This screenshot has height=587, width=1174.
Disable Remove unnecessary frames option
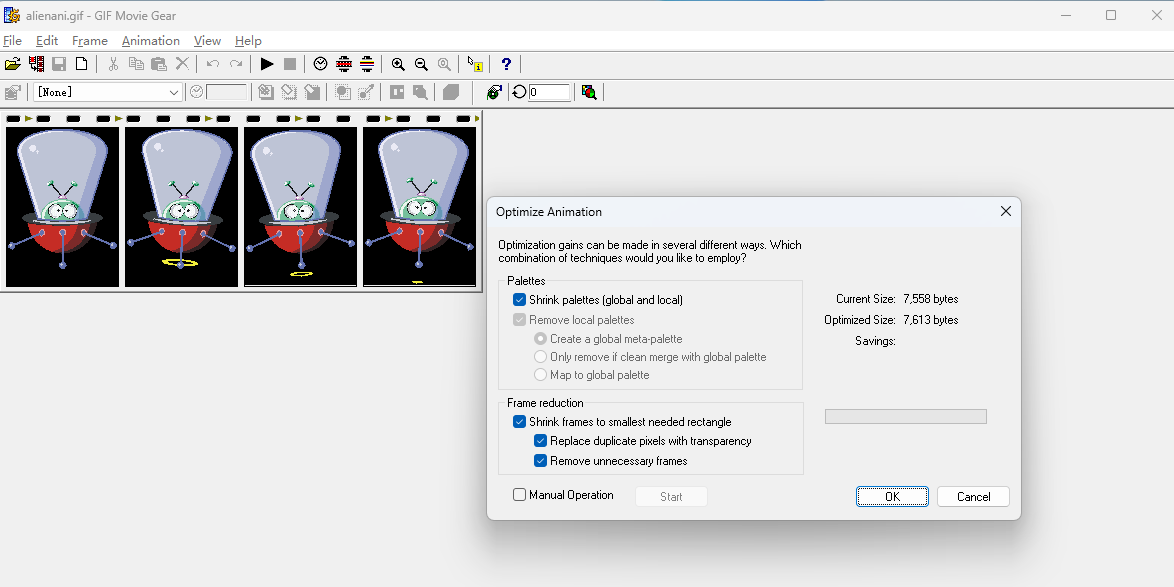click(540, 461)
